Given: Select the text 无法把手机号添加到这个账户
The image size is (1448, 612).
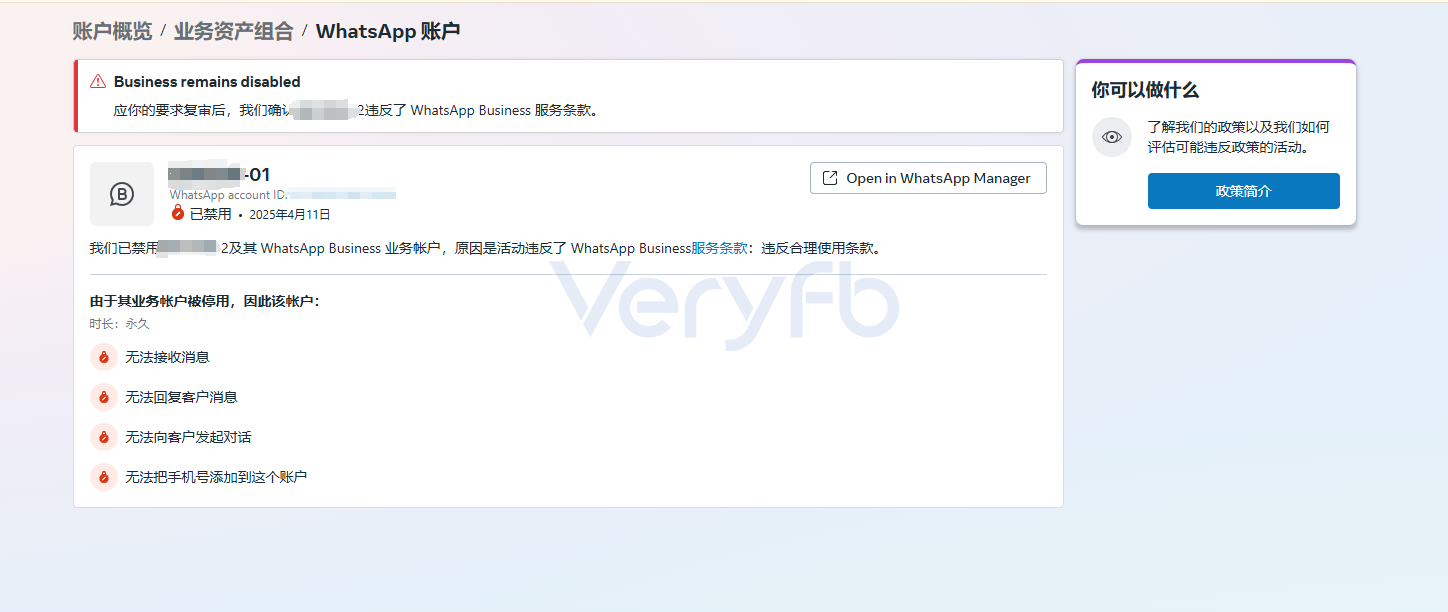Looking at the screenshot, I should pyautogui.click(x=216, y=477).
